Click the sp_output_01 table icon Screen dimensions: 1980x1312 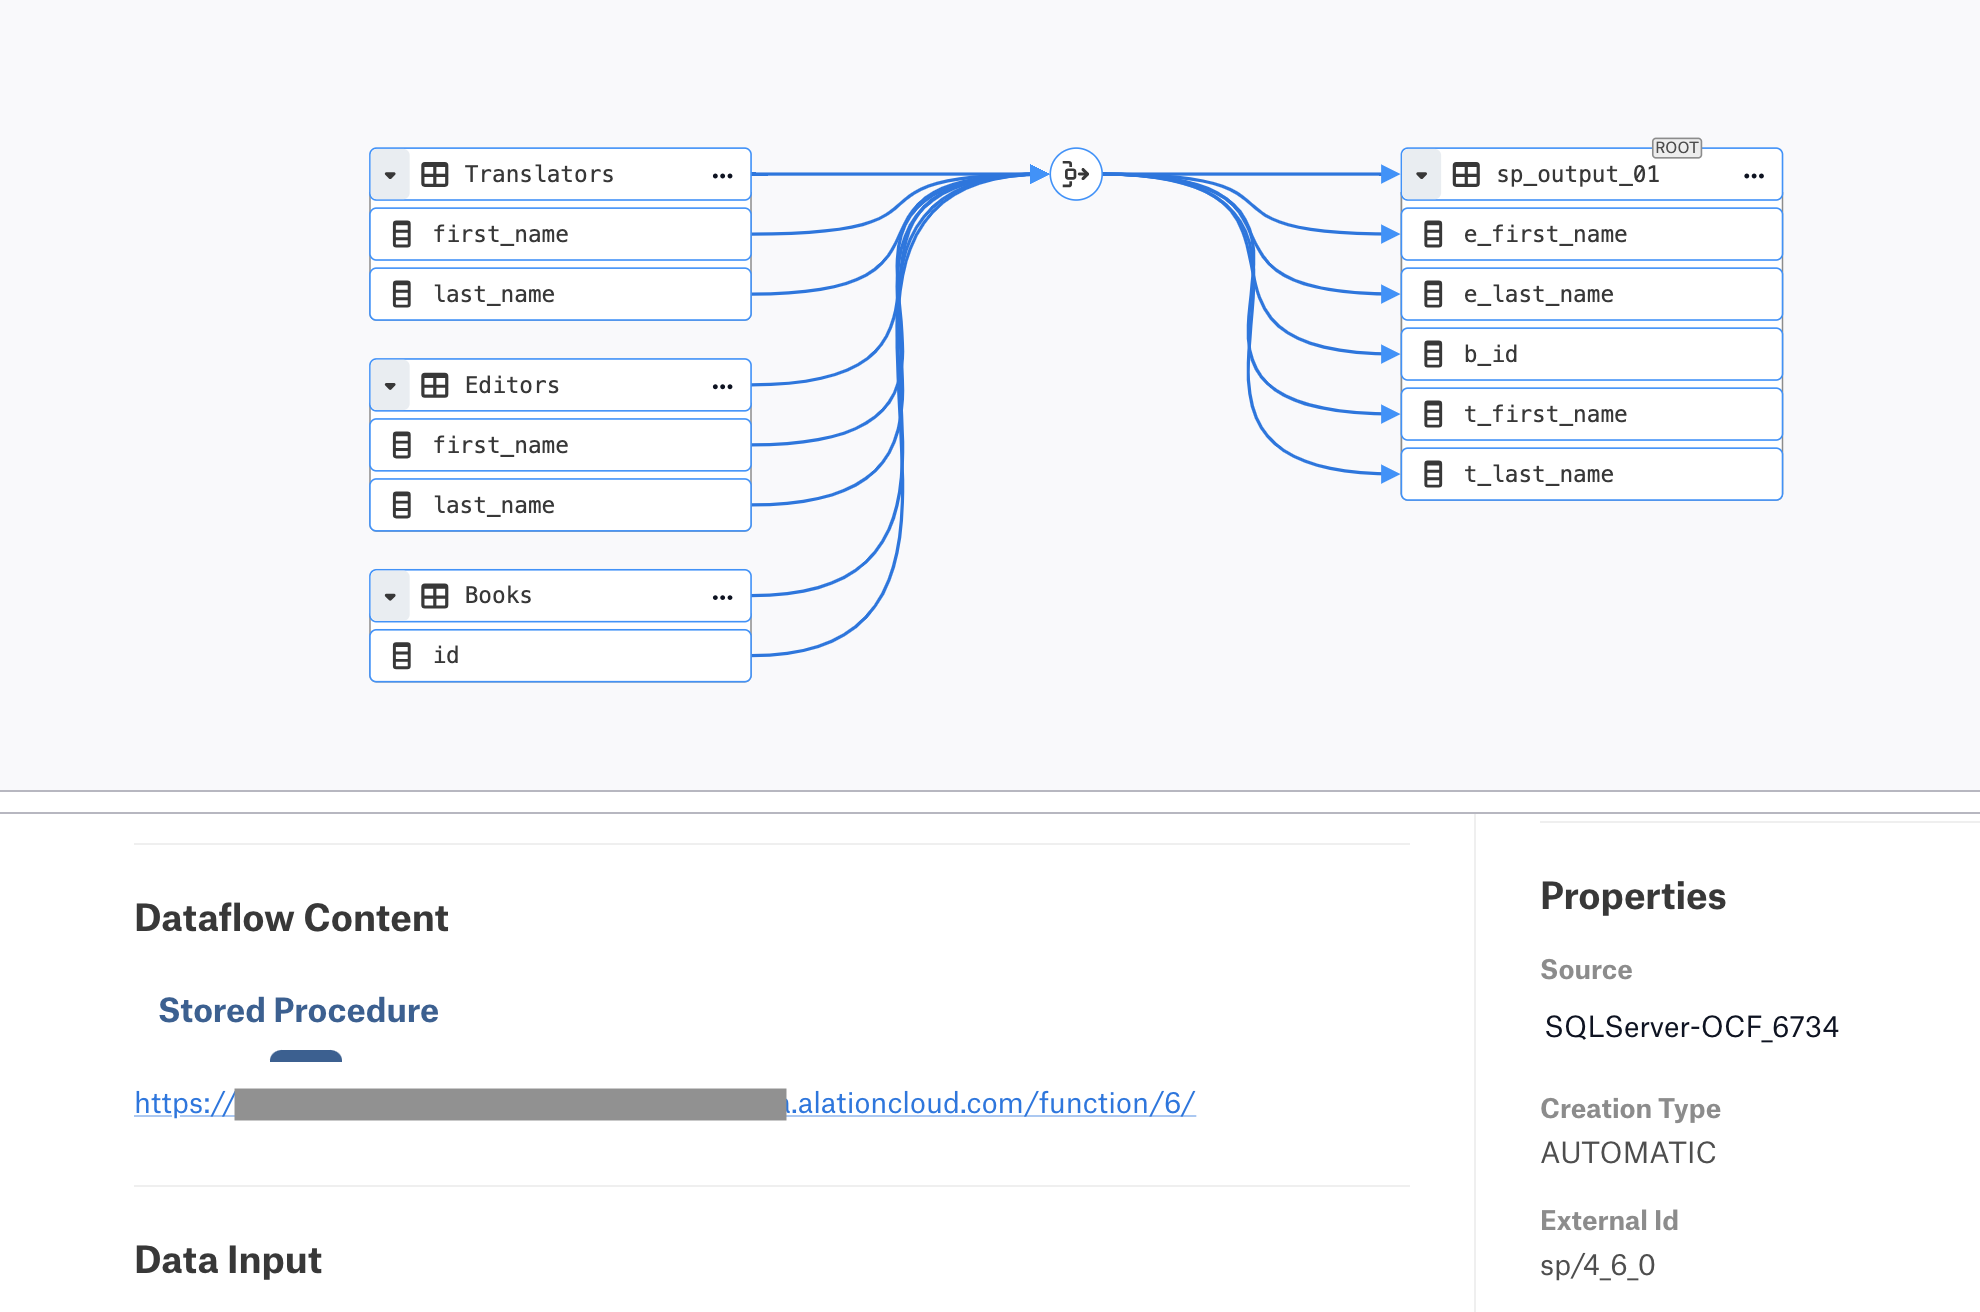(1466, 174)
